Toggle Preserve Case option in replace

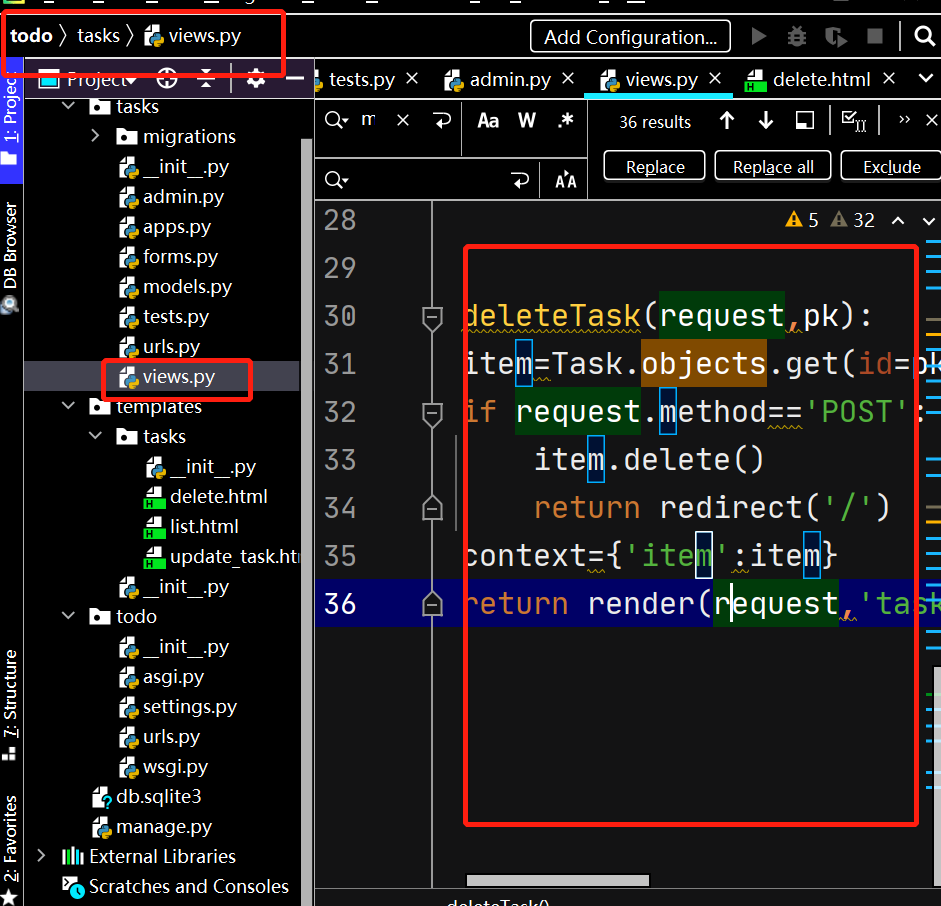[565, 180]
